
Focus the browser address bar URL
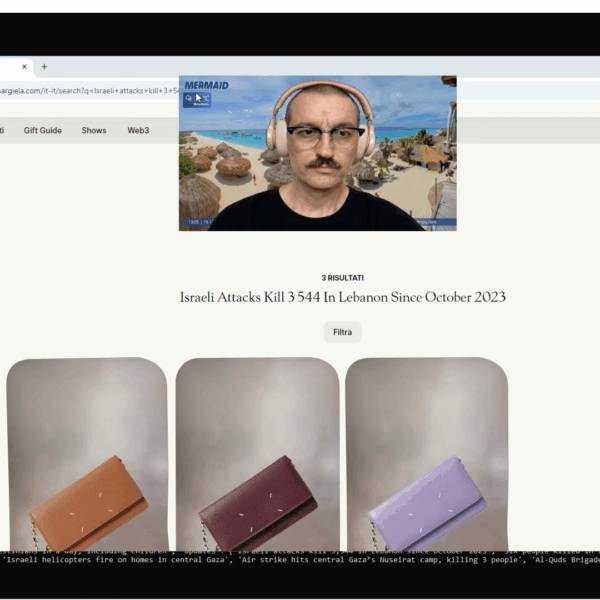(90, 90)
